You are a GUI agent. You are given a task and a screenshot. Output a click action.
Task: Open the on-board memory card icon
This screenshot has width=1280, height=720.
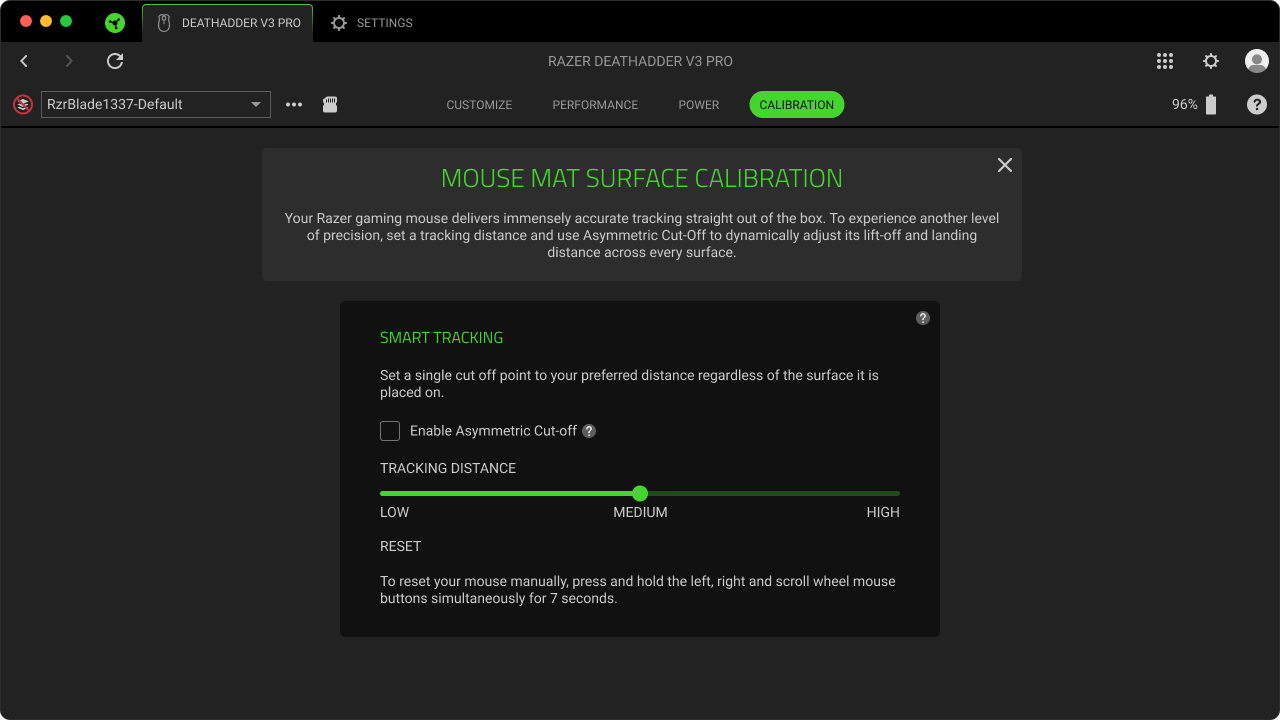(330, 104)
